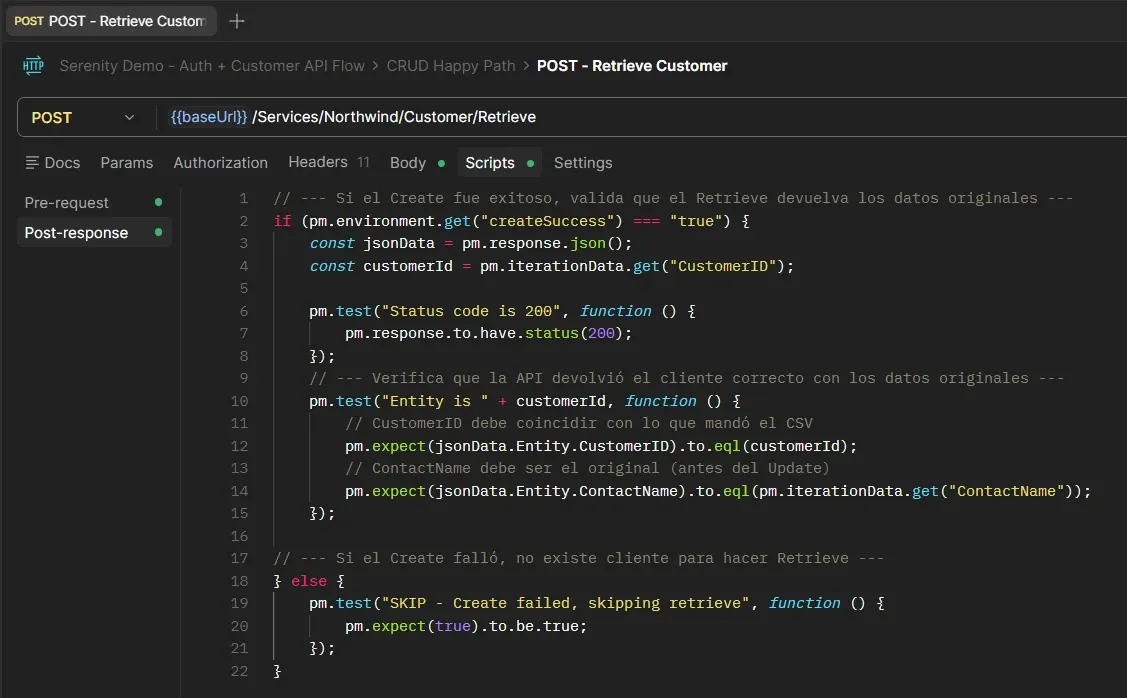Open the Body tab
1127x698 pixels.
click(x=407, y=162)
